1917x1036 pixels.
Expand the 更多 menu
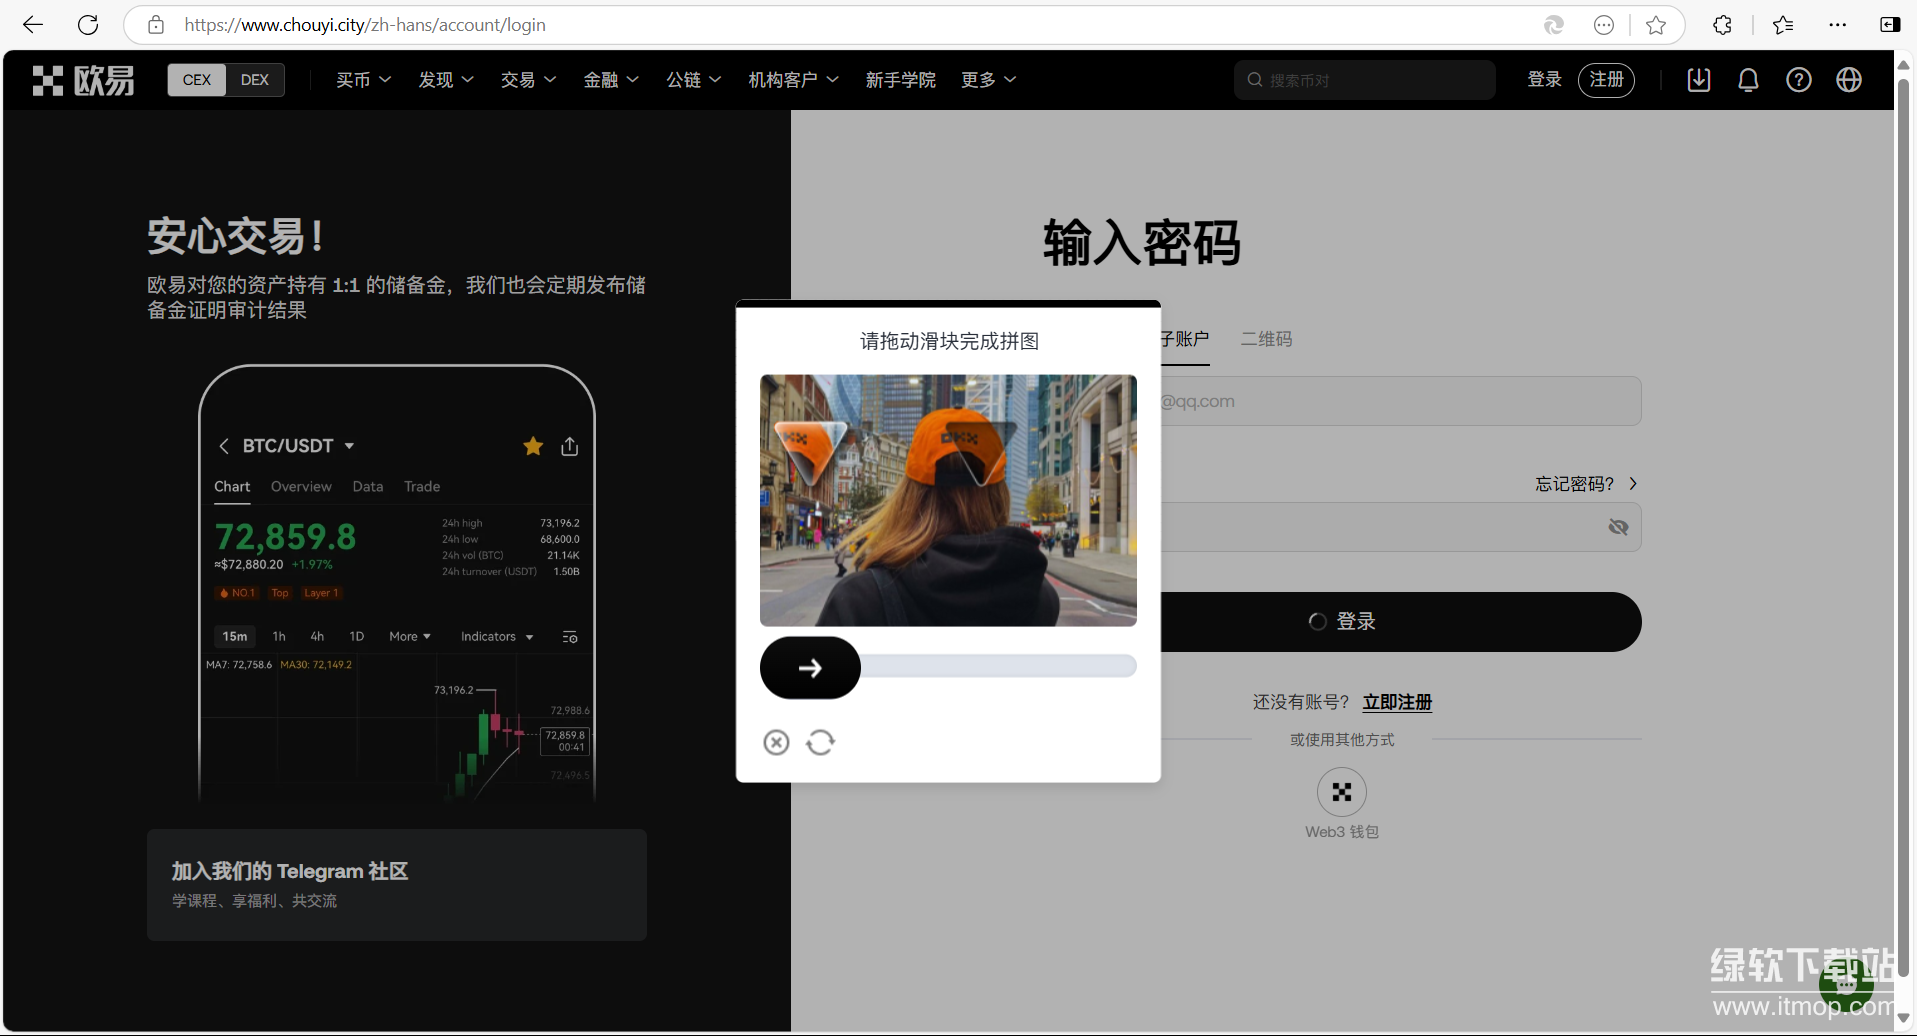coord(988,80)
